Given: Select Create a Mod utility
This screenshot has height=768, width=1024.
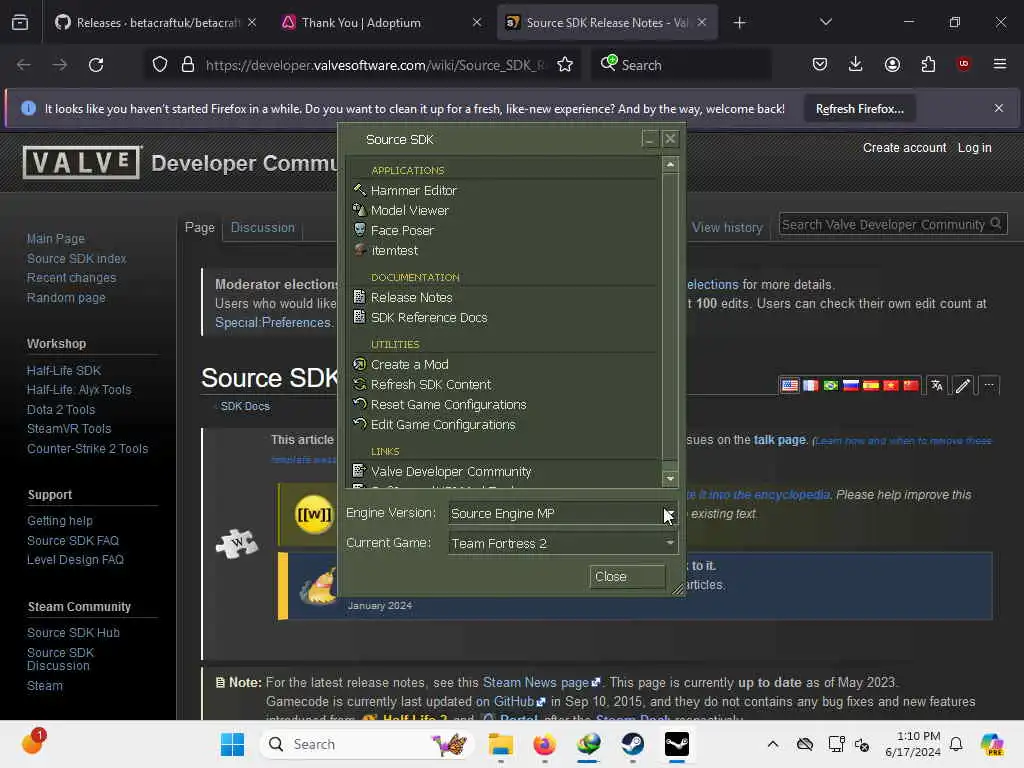Looking at the screenshot, I should 409,364.
